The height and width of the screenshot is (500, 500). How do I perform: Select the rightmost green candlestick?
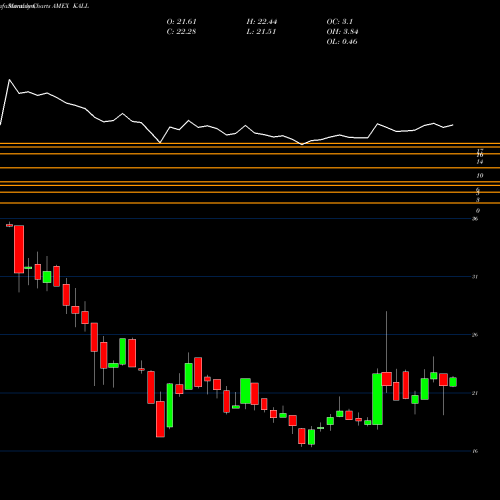(453, 382)
